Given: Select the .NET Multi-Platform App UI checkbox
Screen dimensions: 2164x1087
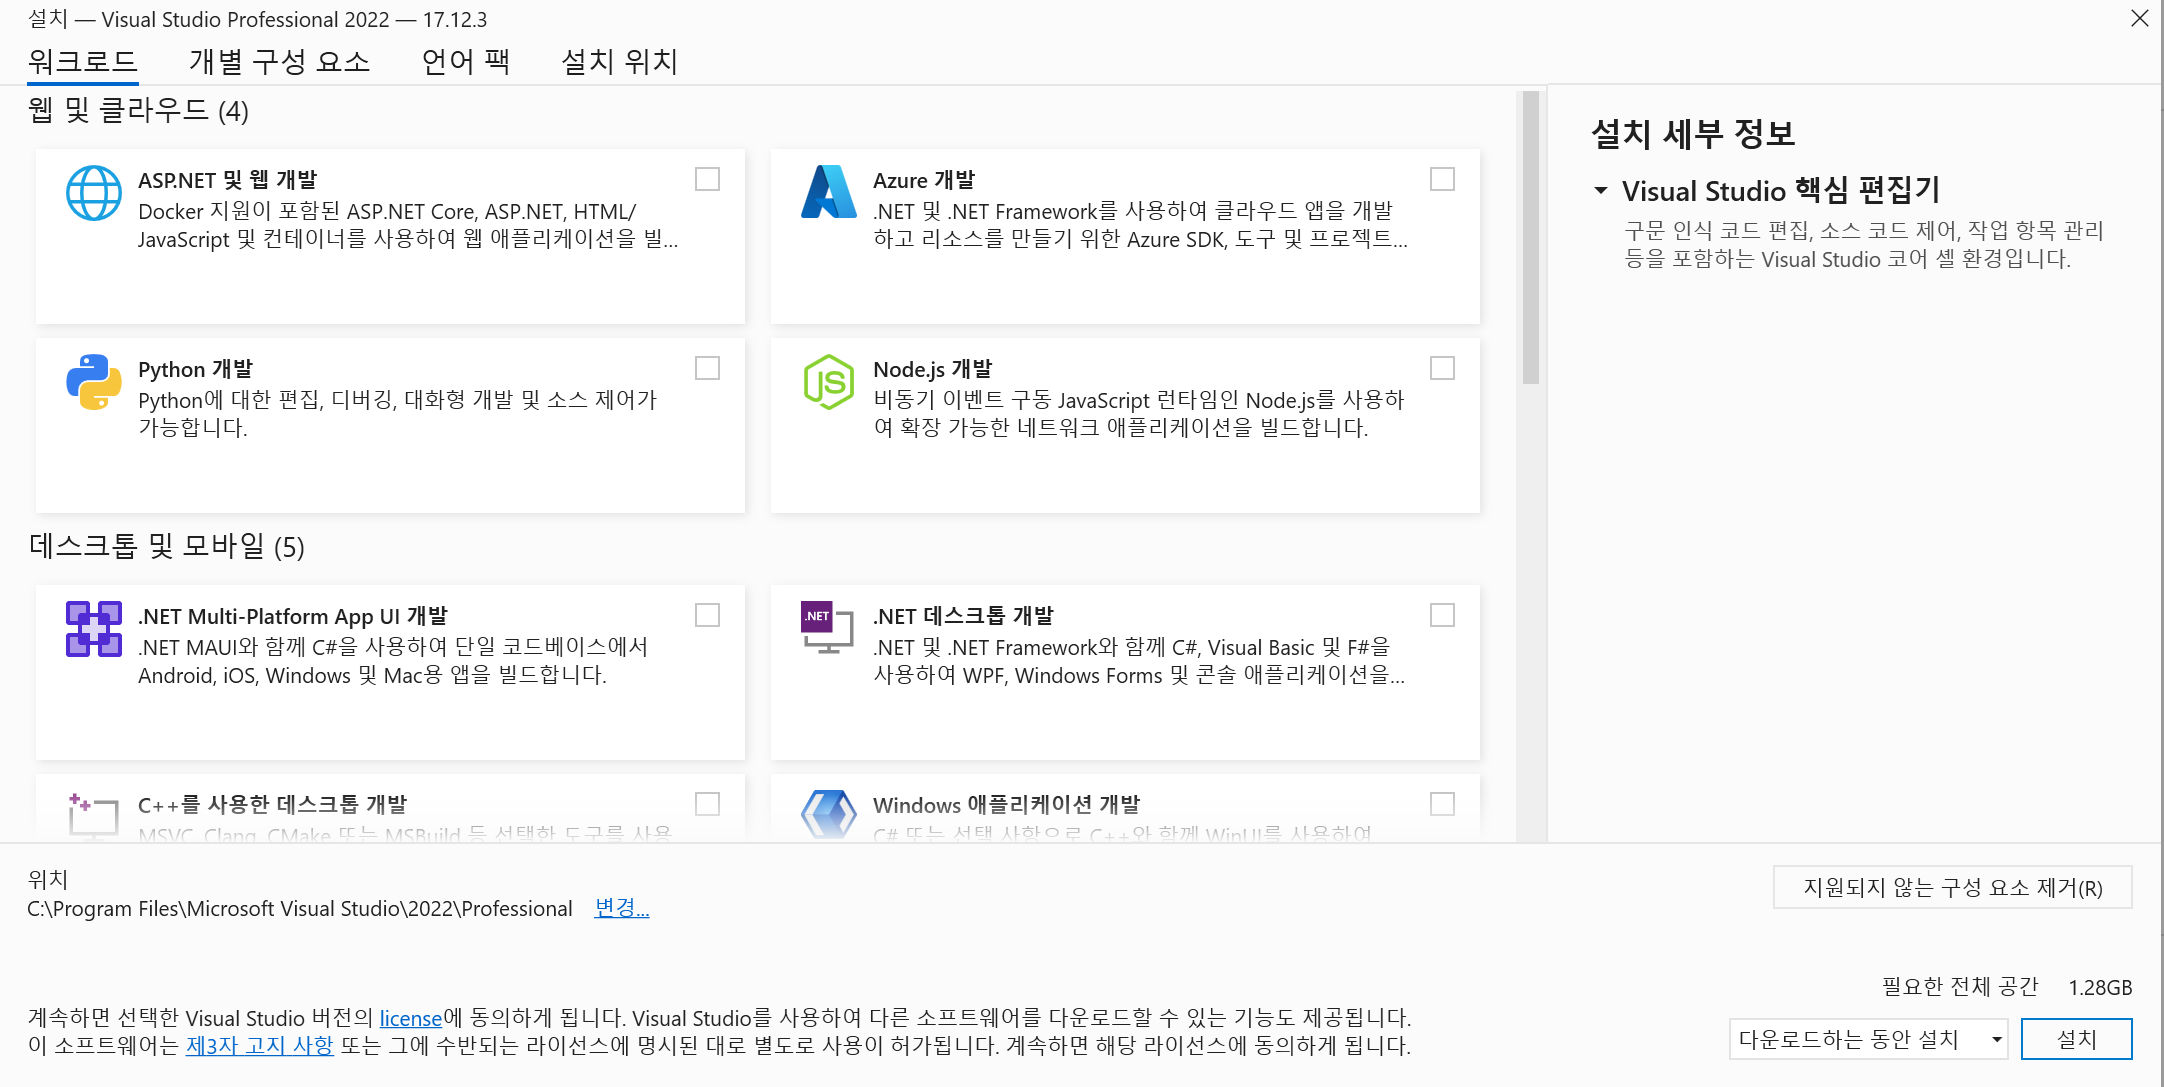Looking at the screenshot, I should tap(707, 615).
